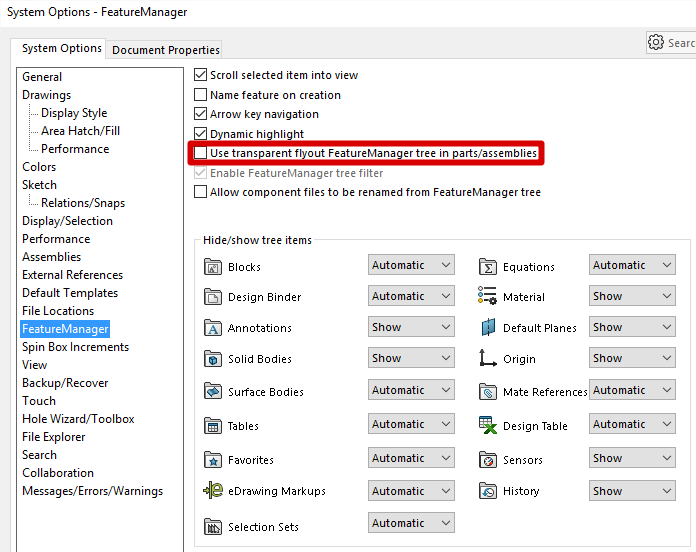Select Hole Wizard/Toolbox in category list
696x552 pixels.
pos(78,419)
